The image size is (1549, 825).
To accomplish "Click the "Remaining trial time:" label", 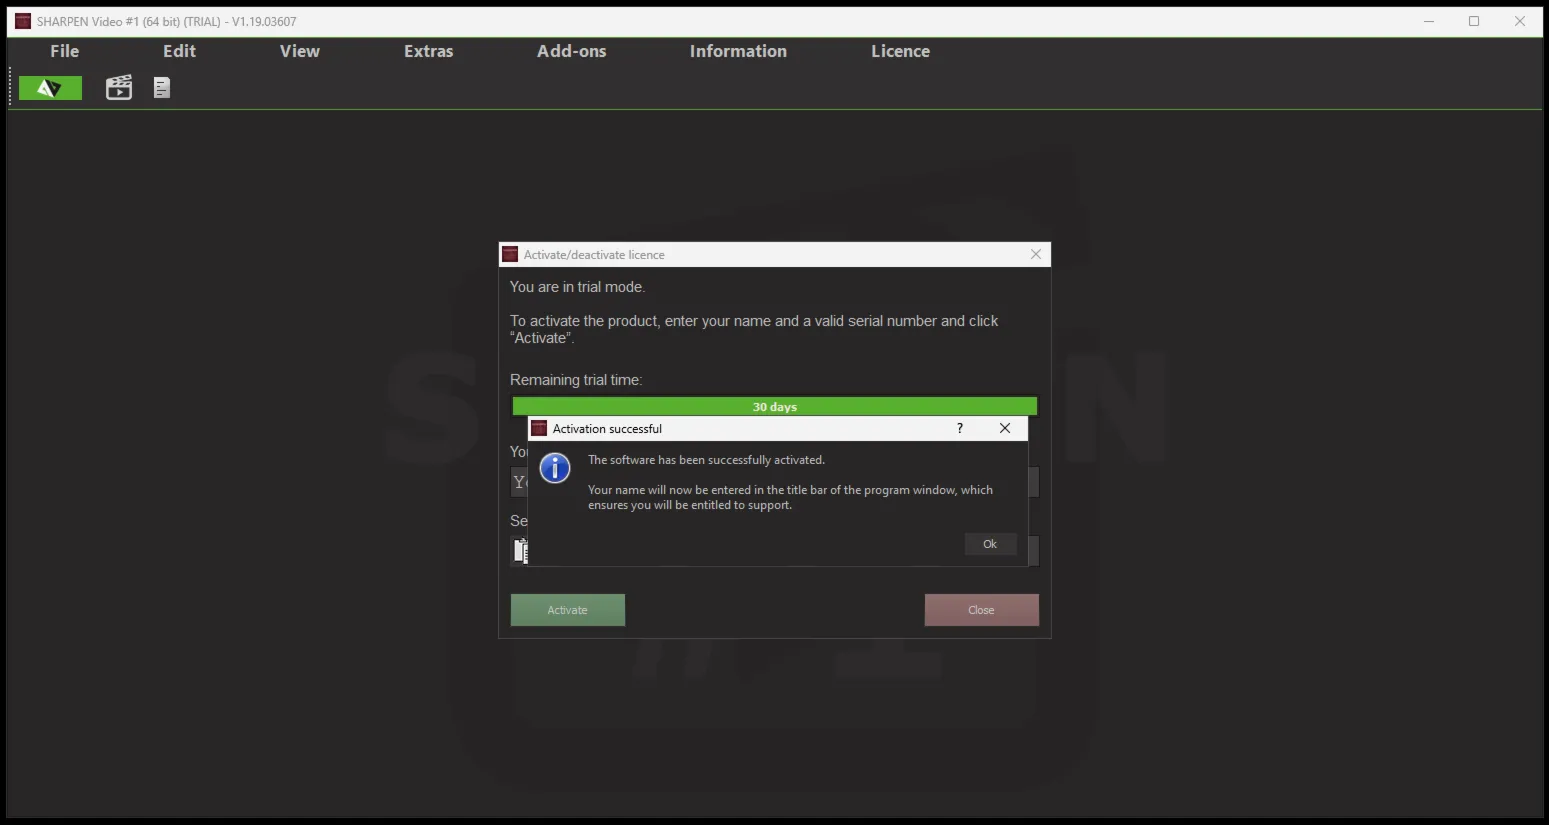I will coord(576,380).
